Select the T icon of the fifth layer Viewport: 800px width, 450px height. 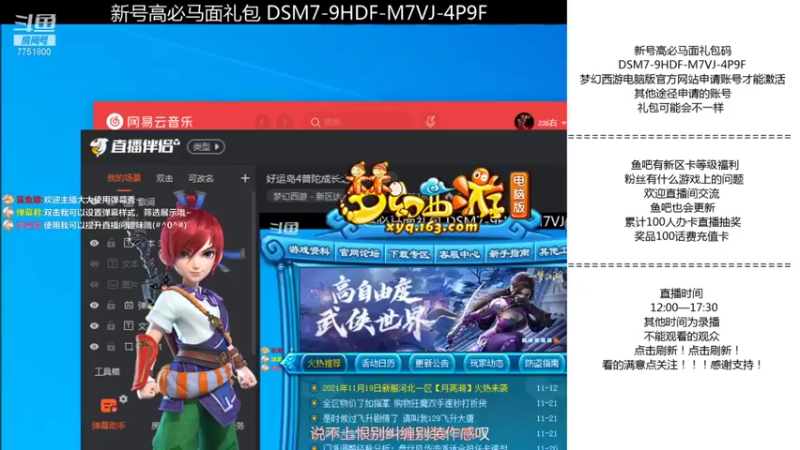[129, 326]
